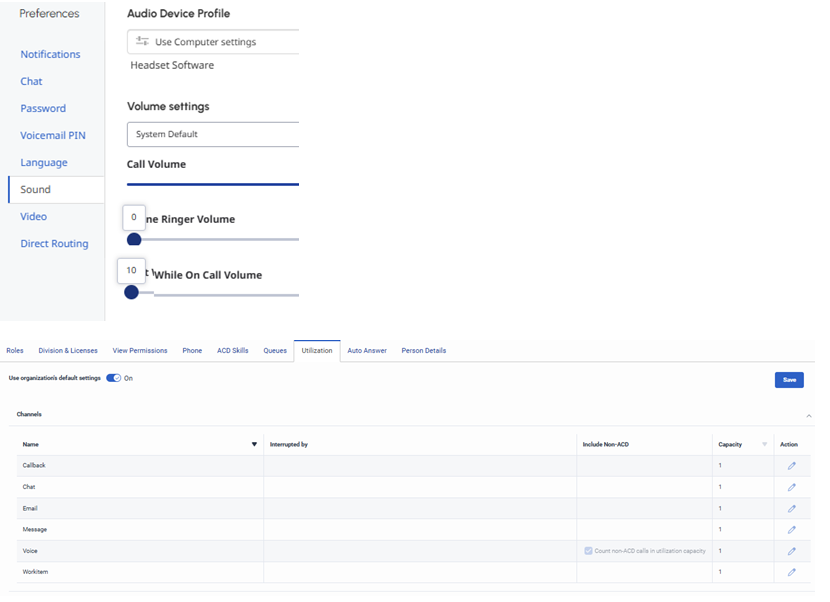Edit the Callback channel row
The image size is (830, 602).
[x=791, y=466]
